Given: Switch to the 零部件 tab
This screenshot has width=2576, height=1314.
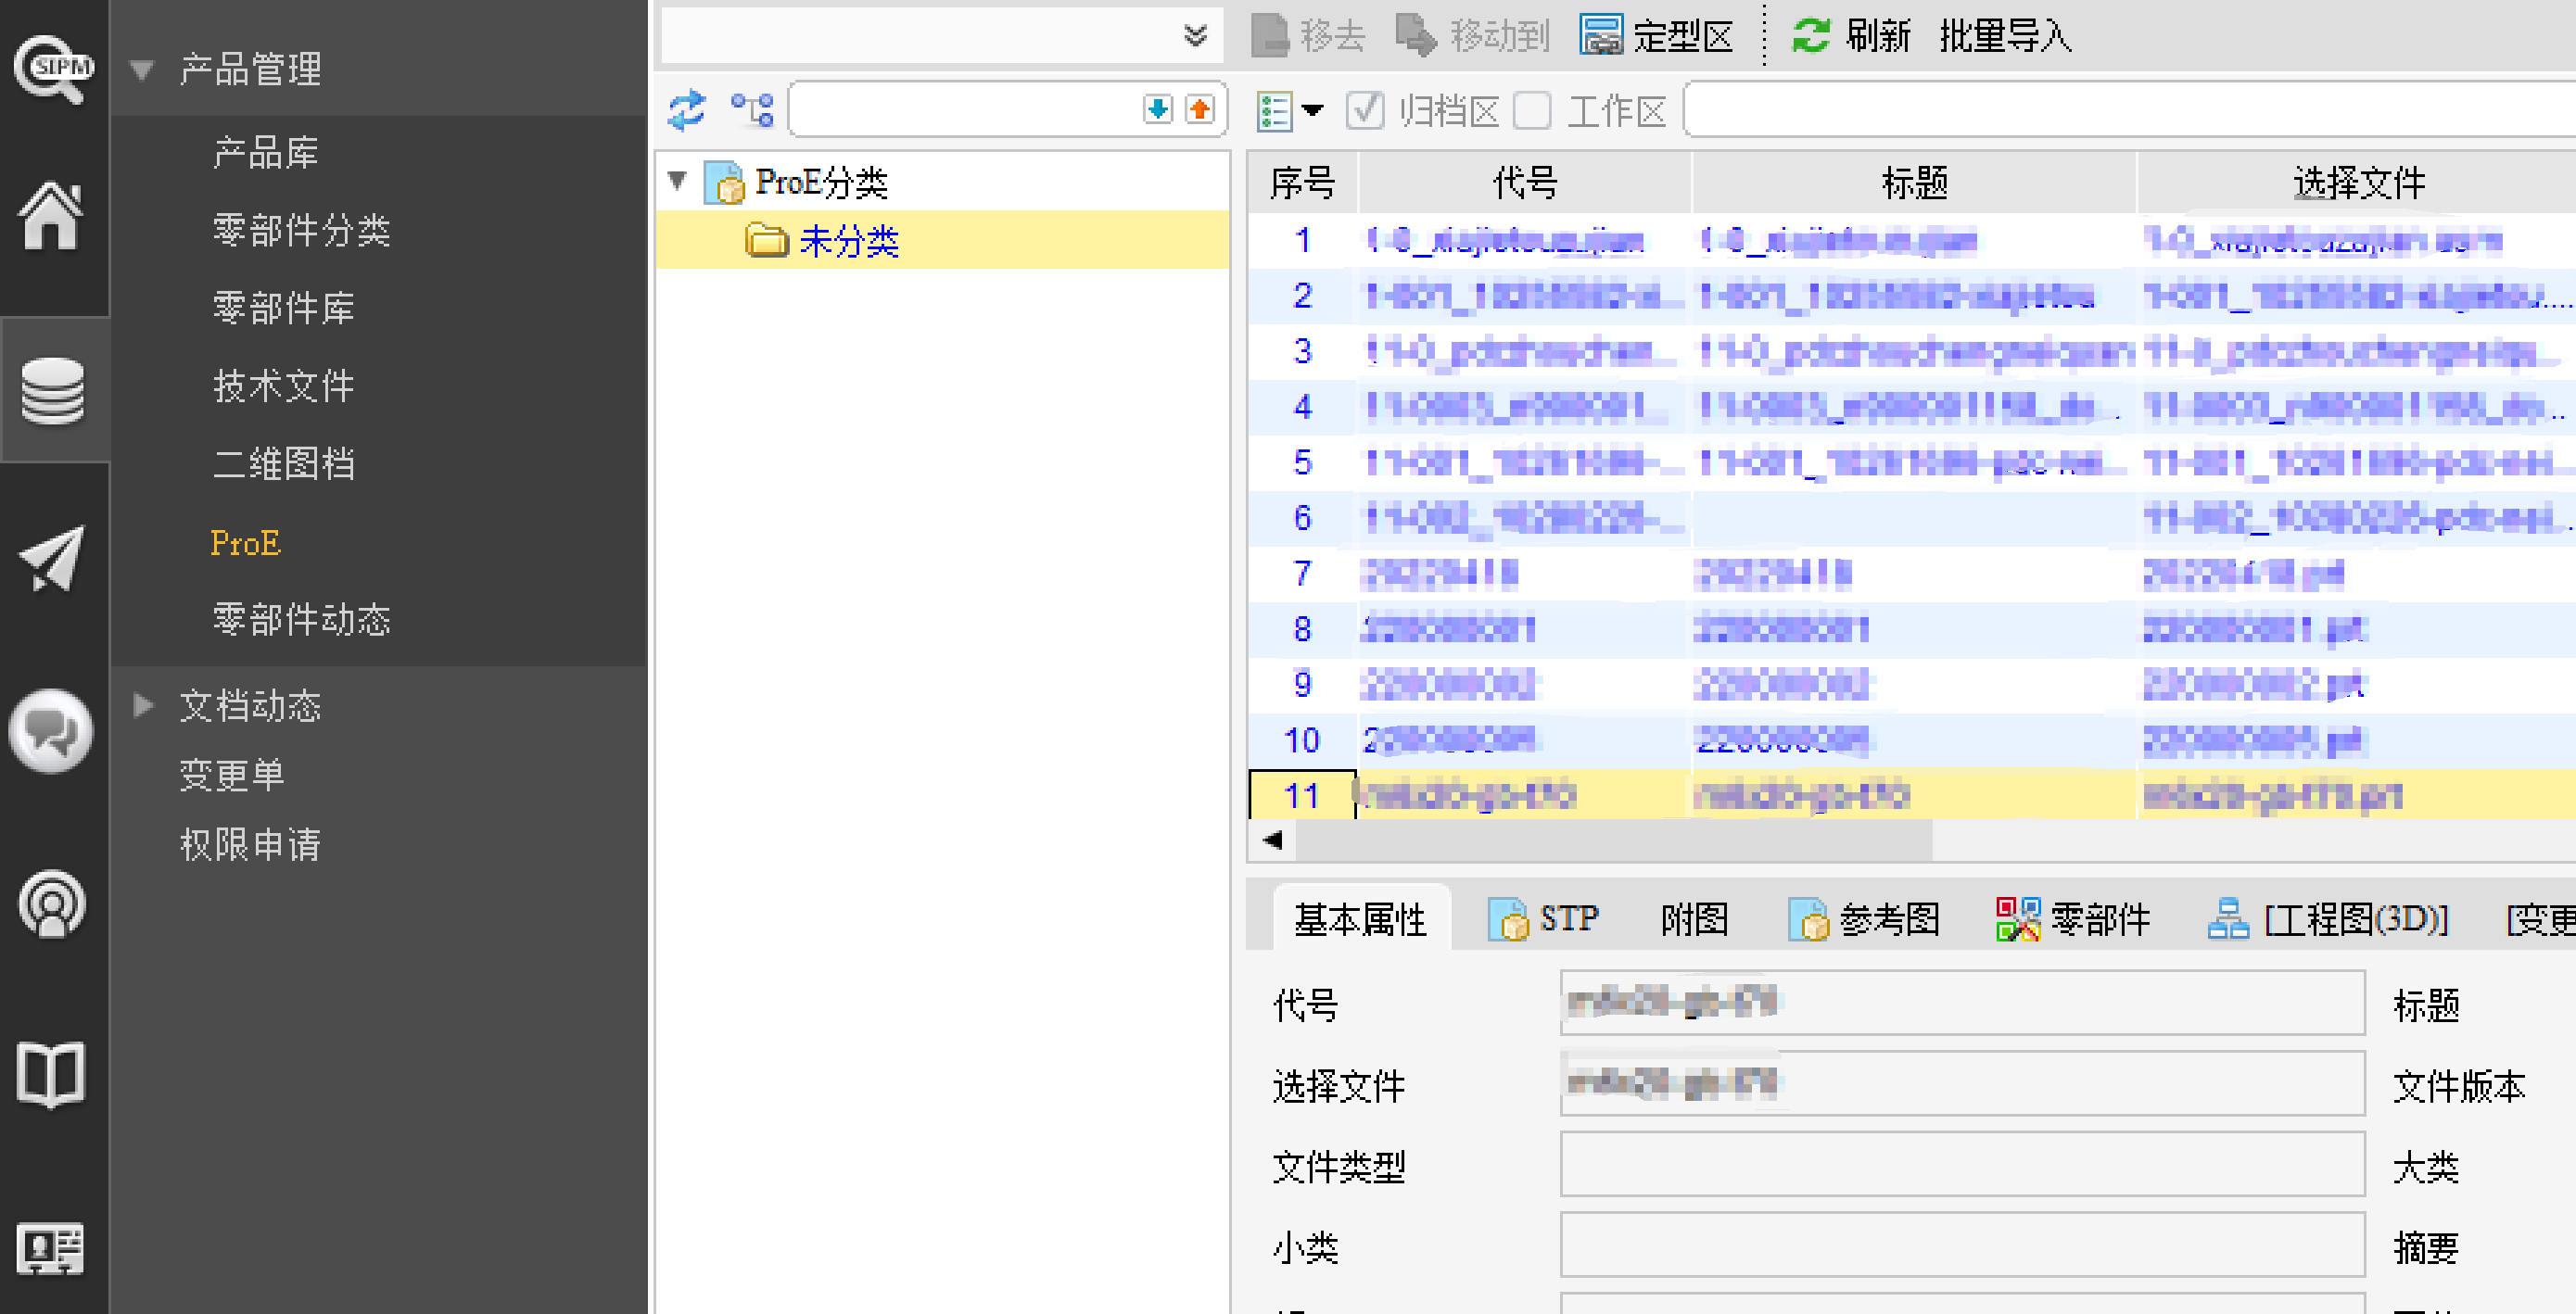Looking at the screenshot, I should pos(2073,918).
